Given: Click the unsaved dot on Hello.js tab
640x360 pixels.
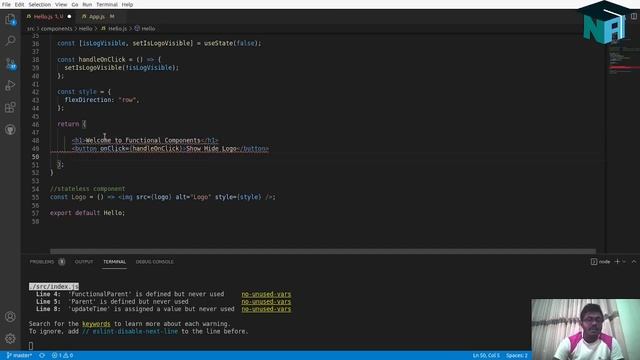Looking at the screenshot, I should [69, 16].
